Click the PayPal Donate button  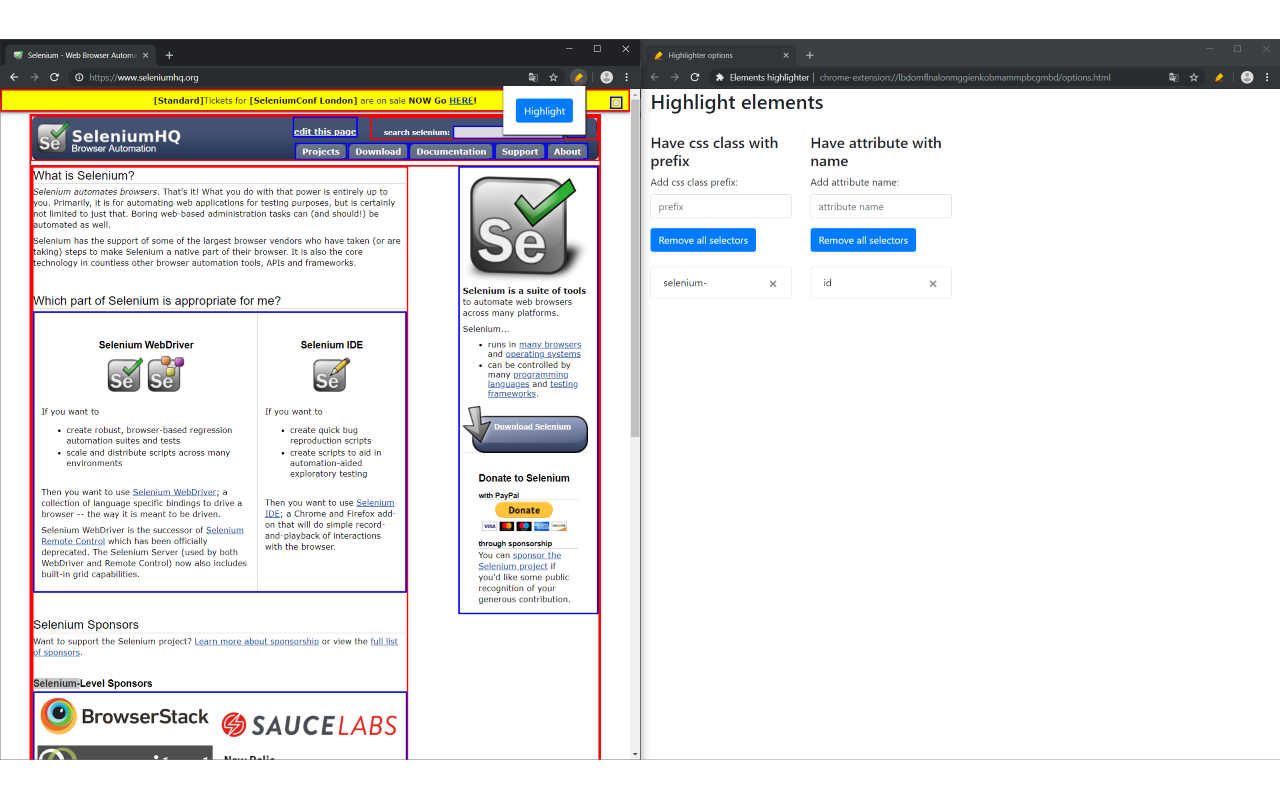point(524,510)
